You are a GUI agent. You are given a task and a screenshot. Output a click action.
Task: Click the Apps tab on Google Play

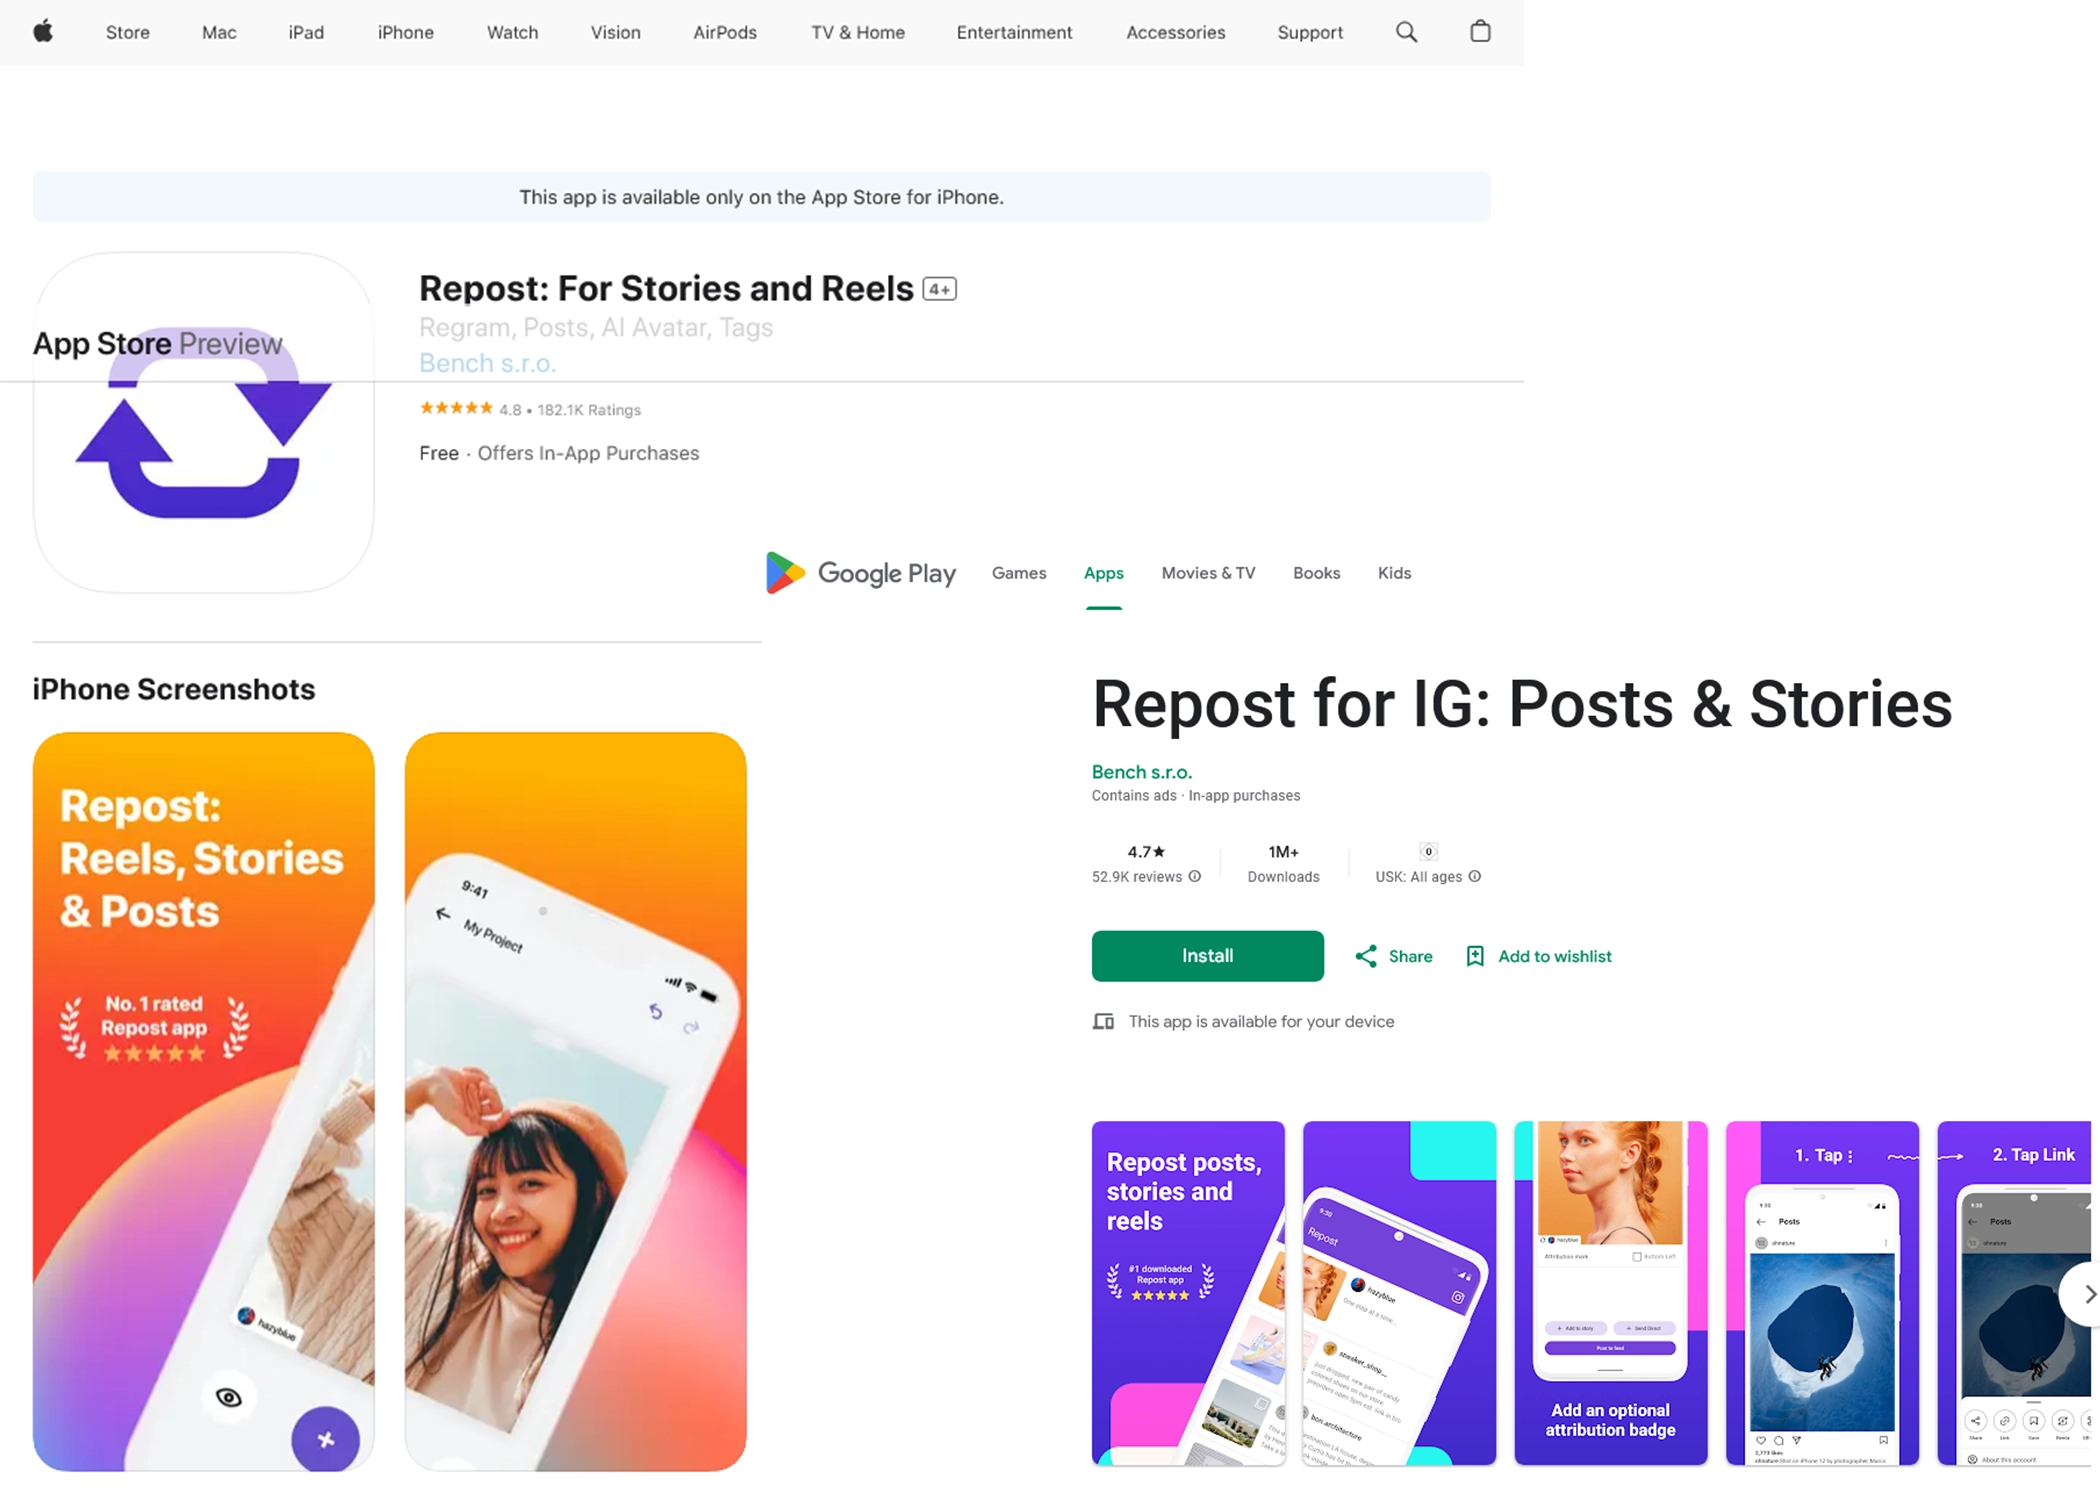1104,573
